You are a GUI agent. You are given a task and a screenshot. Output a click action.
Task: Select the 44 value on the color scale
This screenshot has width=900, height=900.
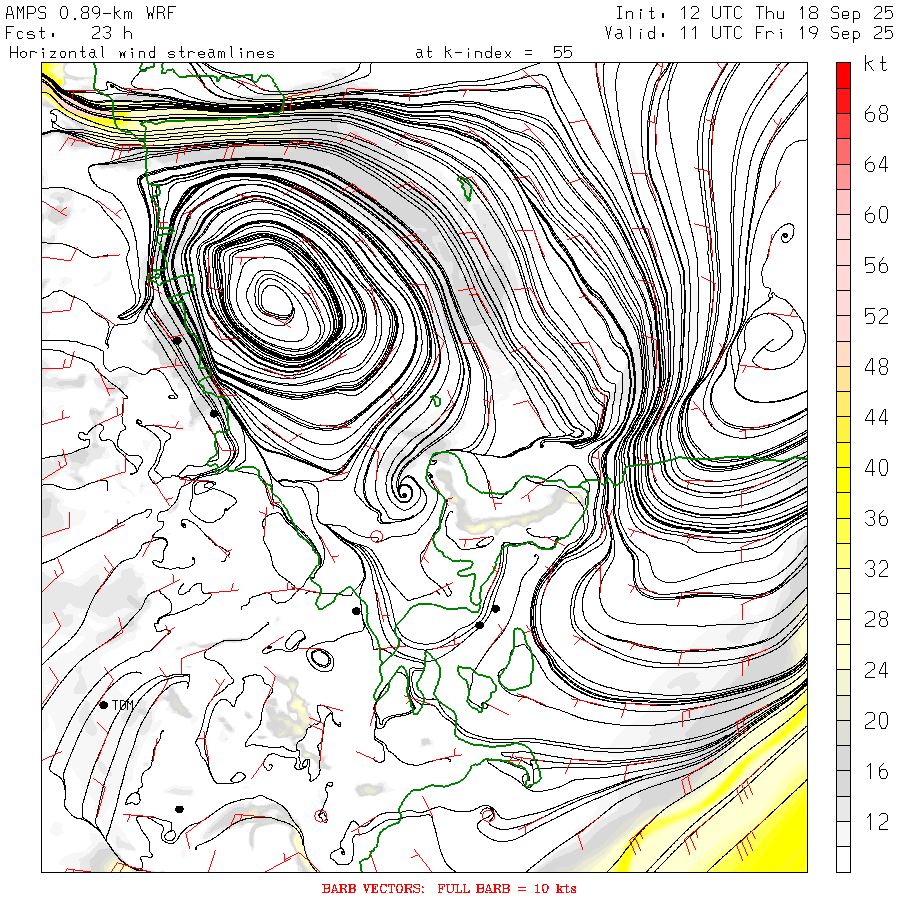point(876,417)
